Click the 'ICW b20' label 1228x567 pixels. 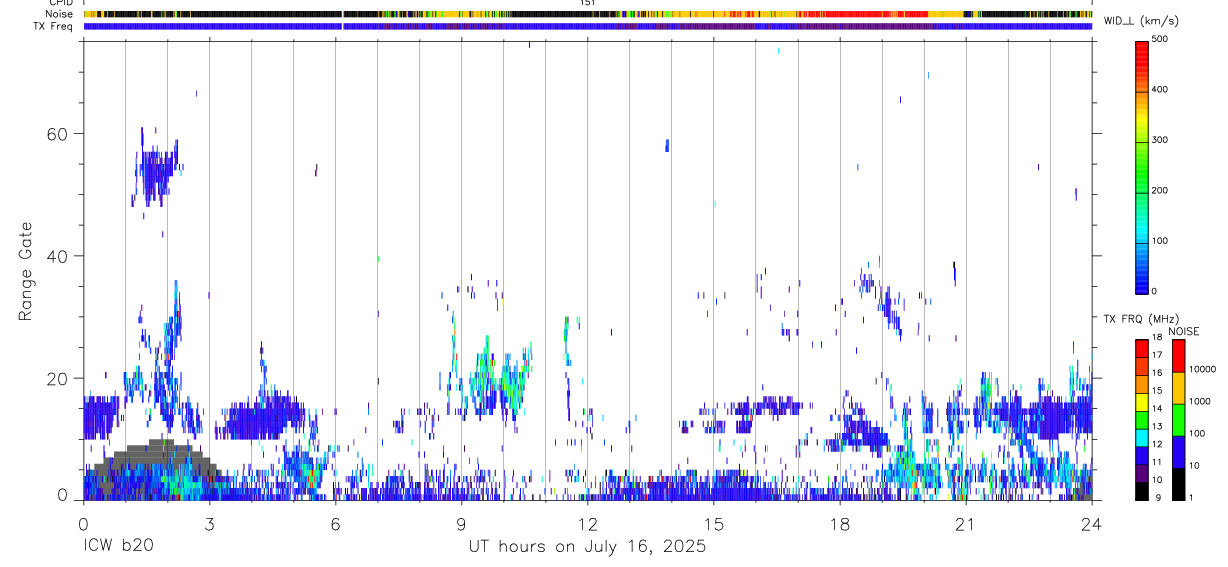coord(118,547)
